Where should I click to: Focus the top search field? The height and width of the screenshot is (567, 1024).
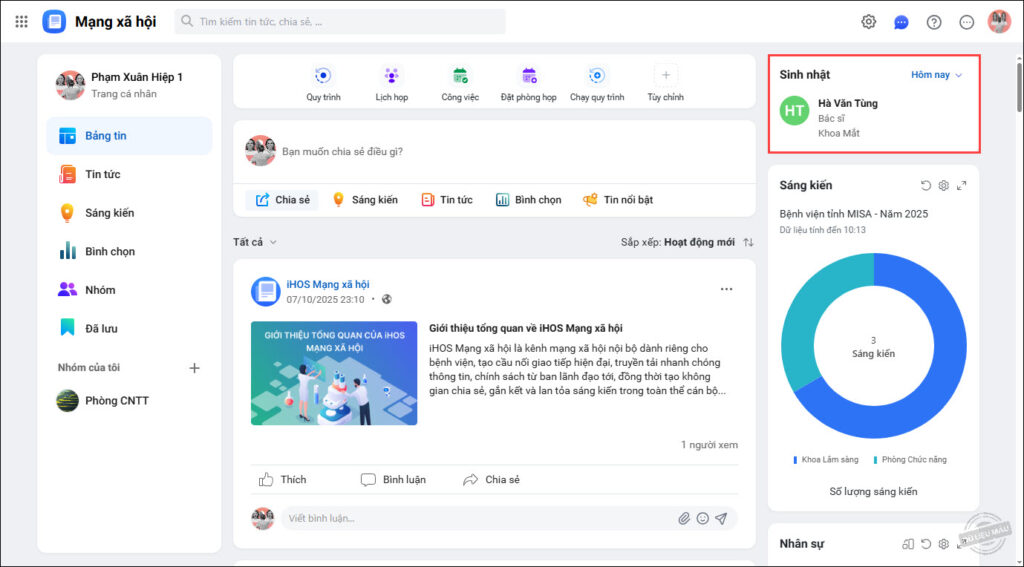point(340,22)
